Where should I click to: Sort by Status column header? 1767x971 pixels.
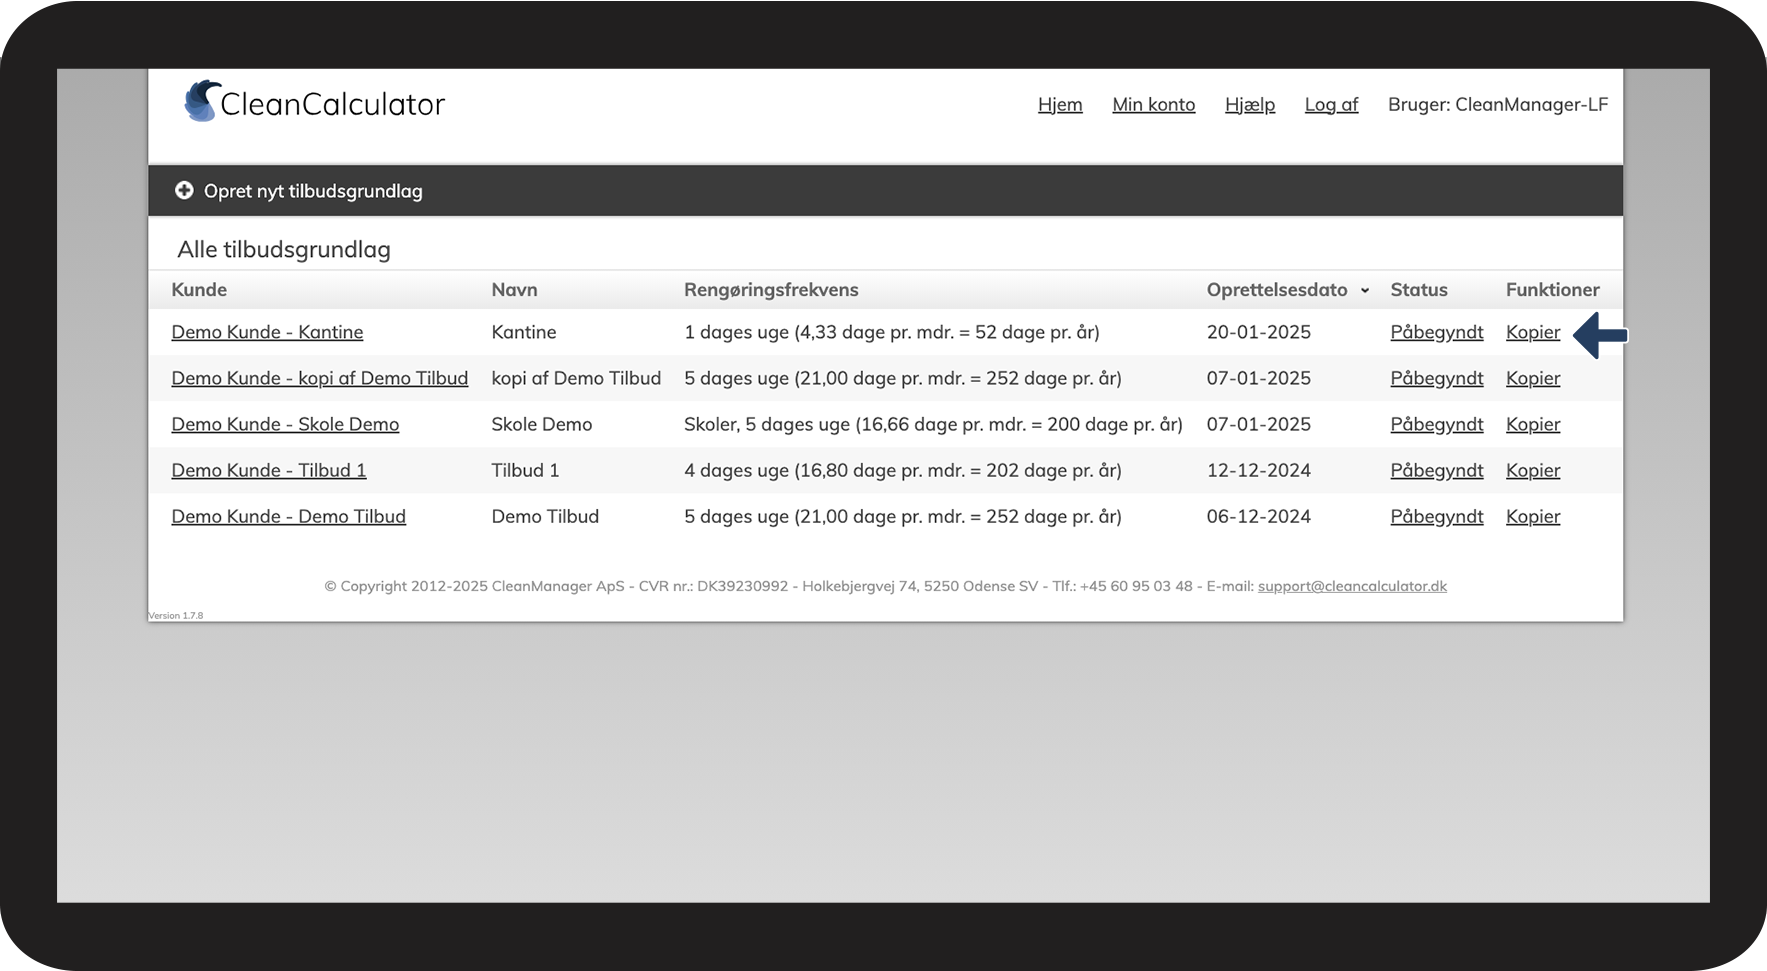coord(1418,290)
